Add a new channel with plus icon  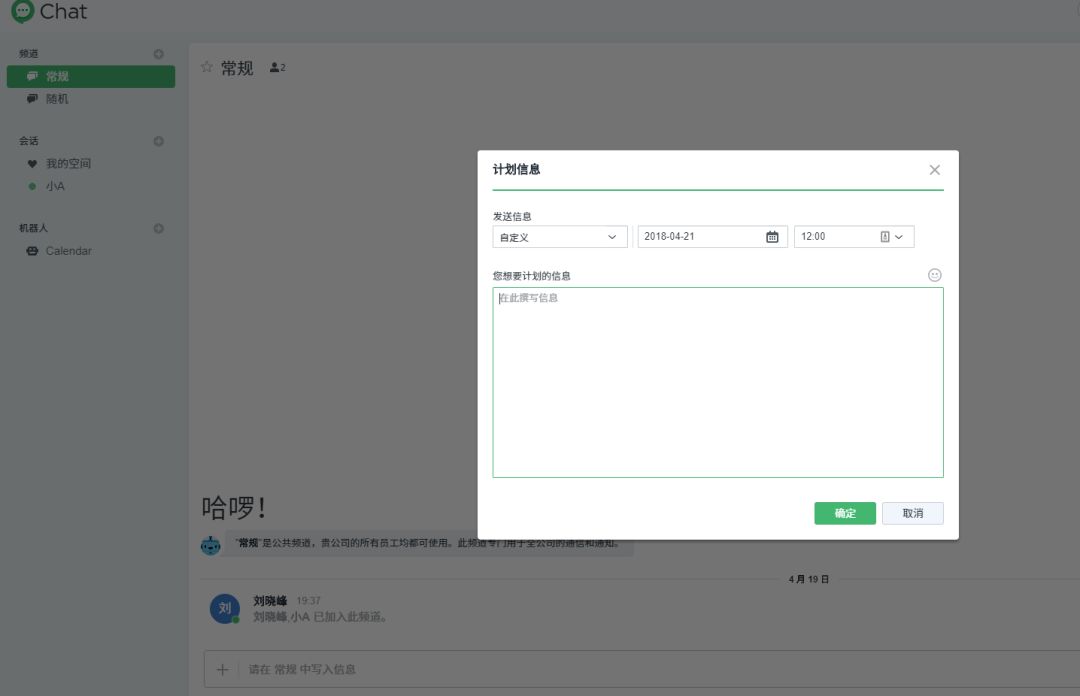coord(158,54)
